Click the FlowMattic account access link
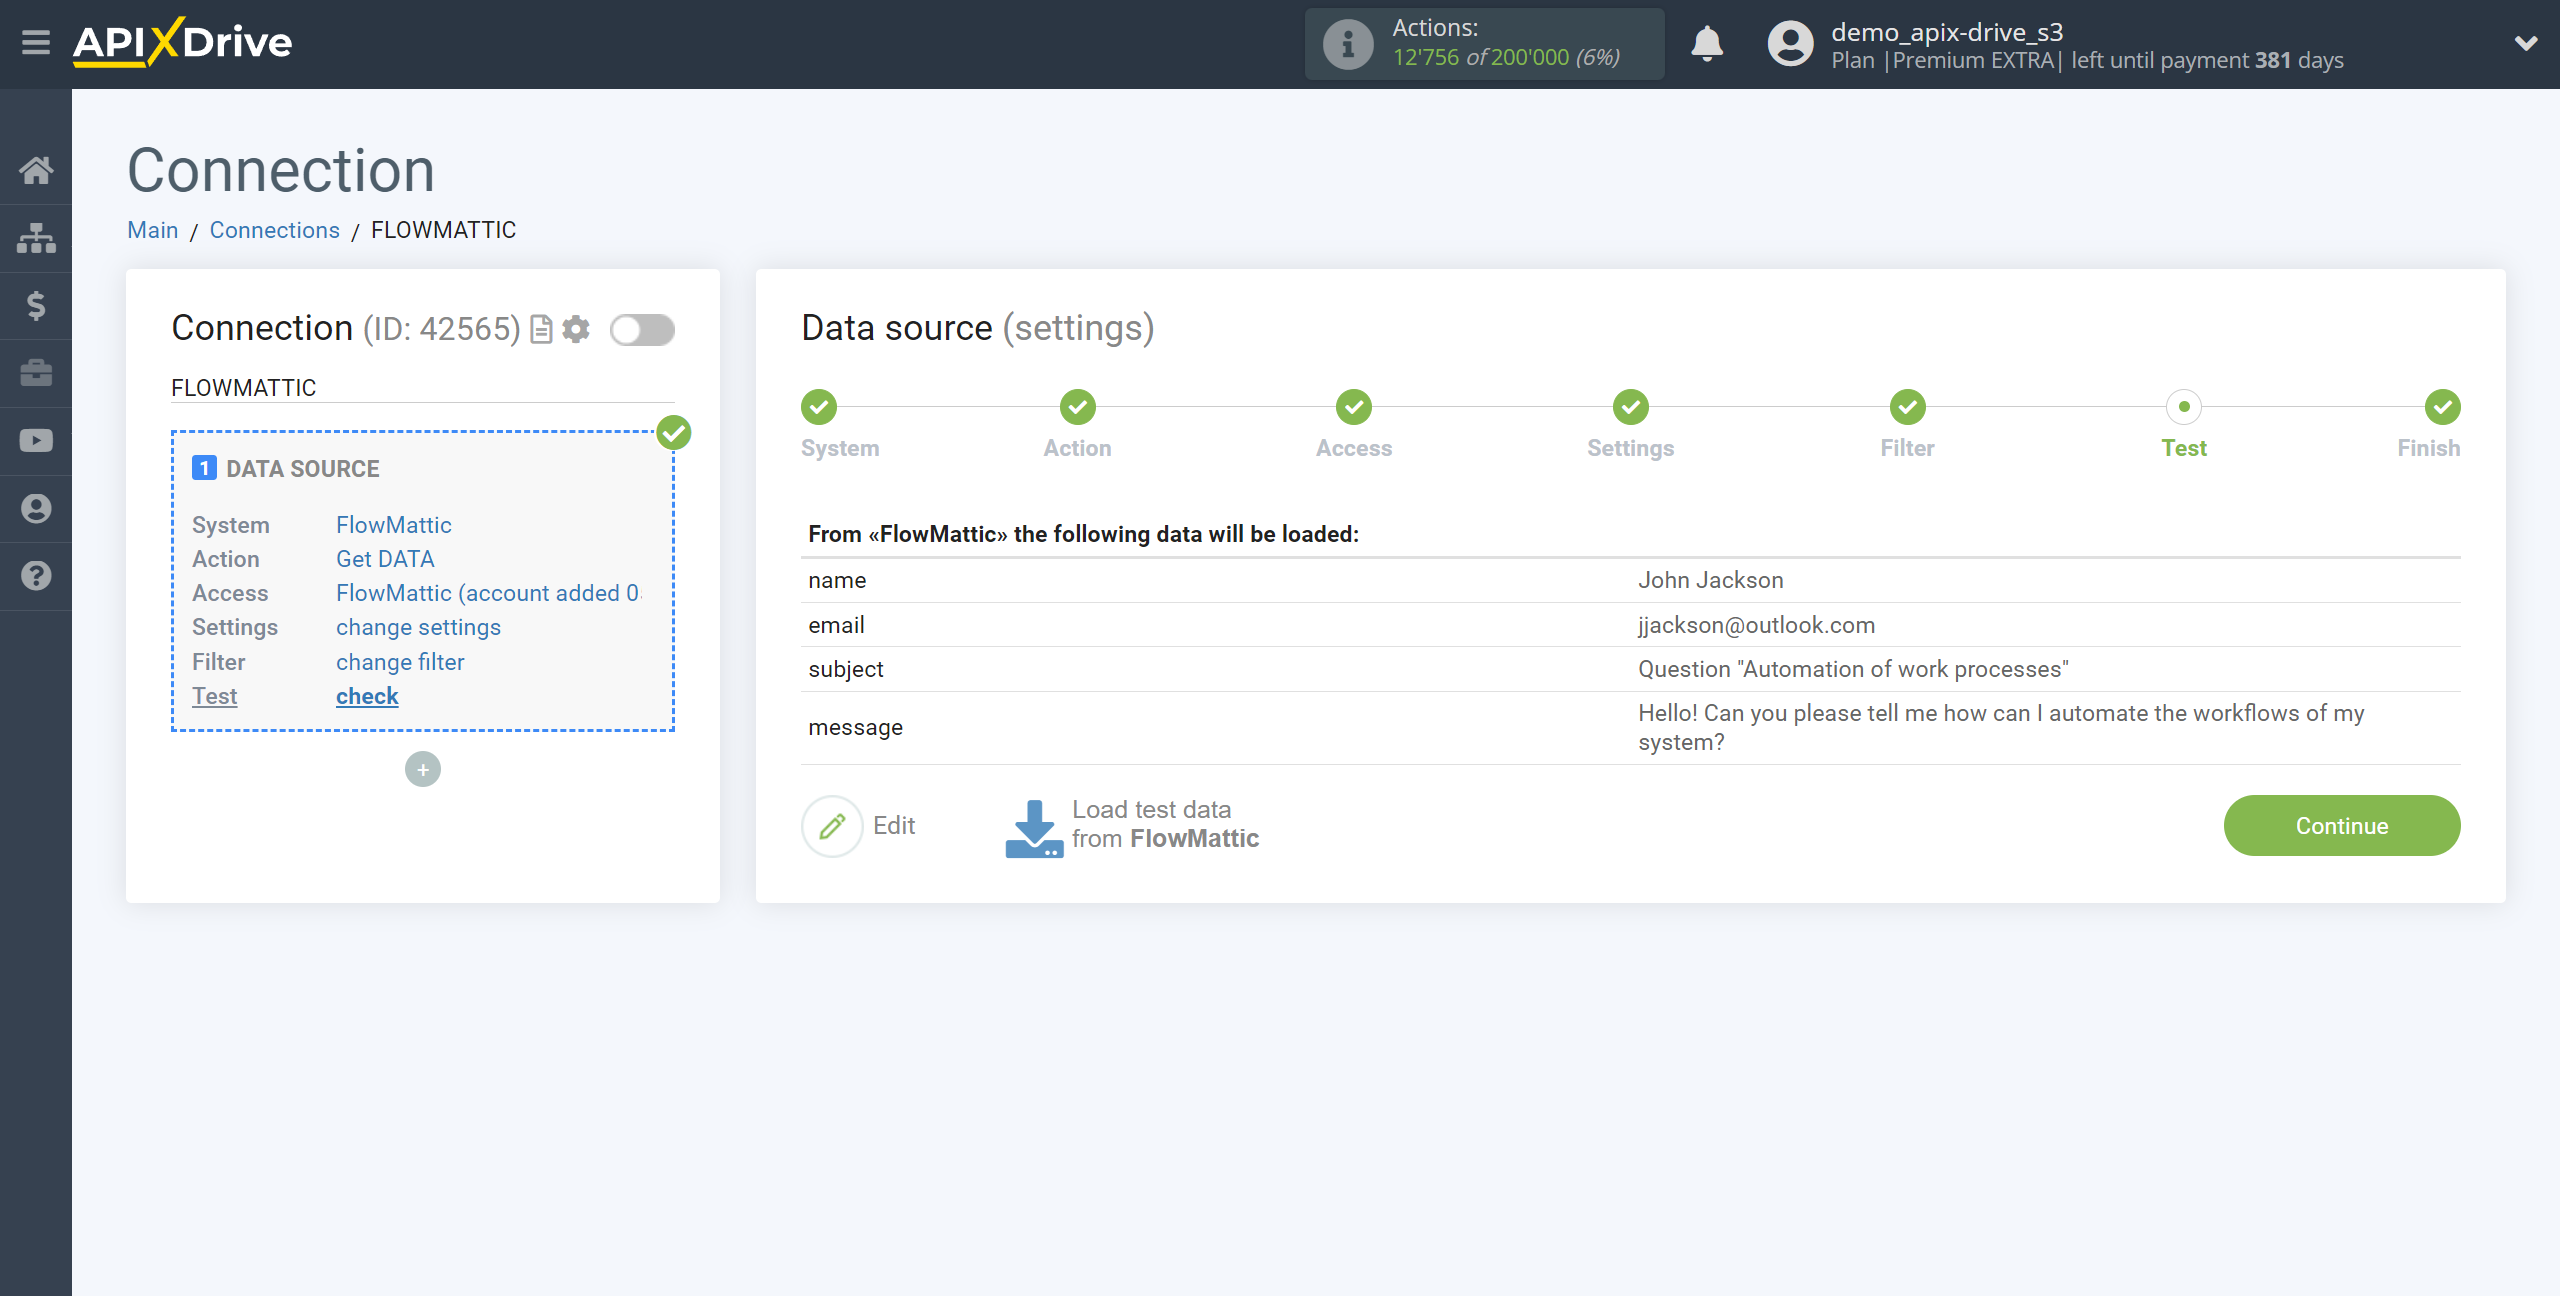This screenshot has width=2560, height=1296. point(489,593)
